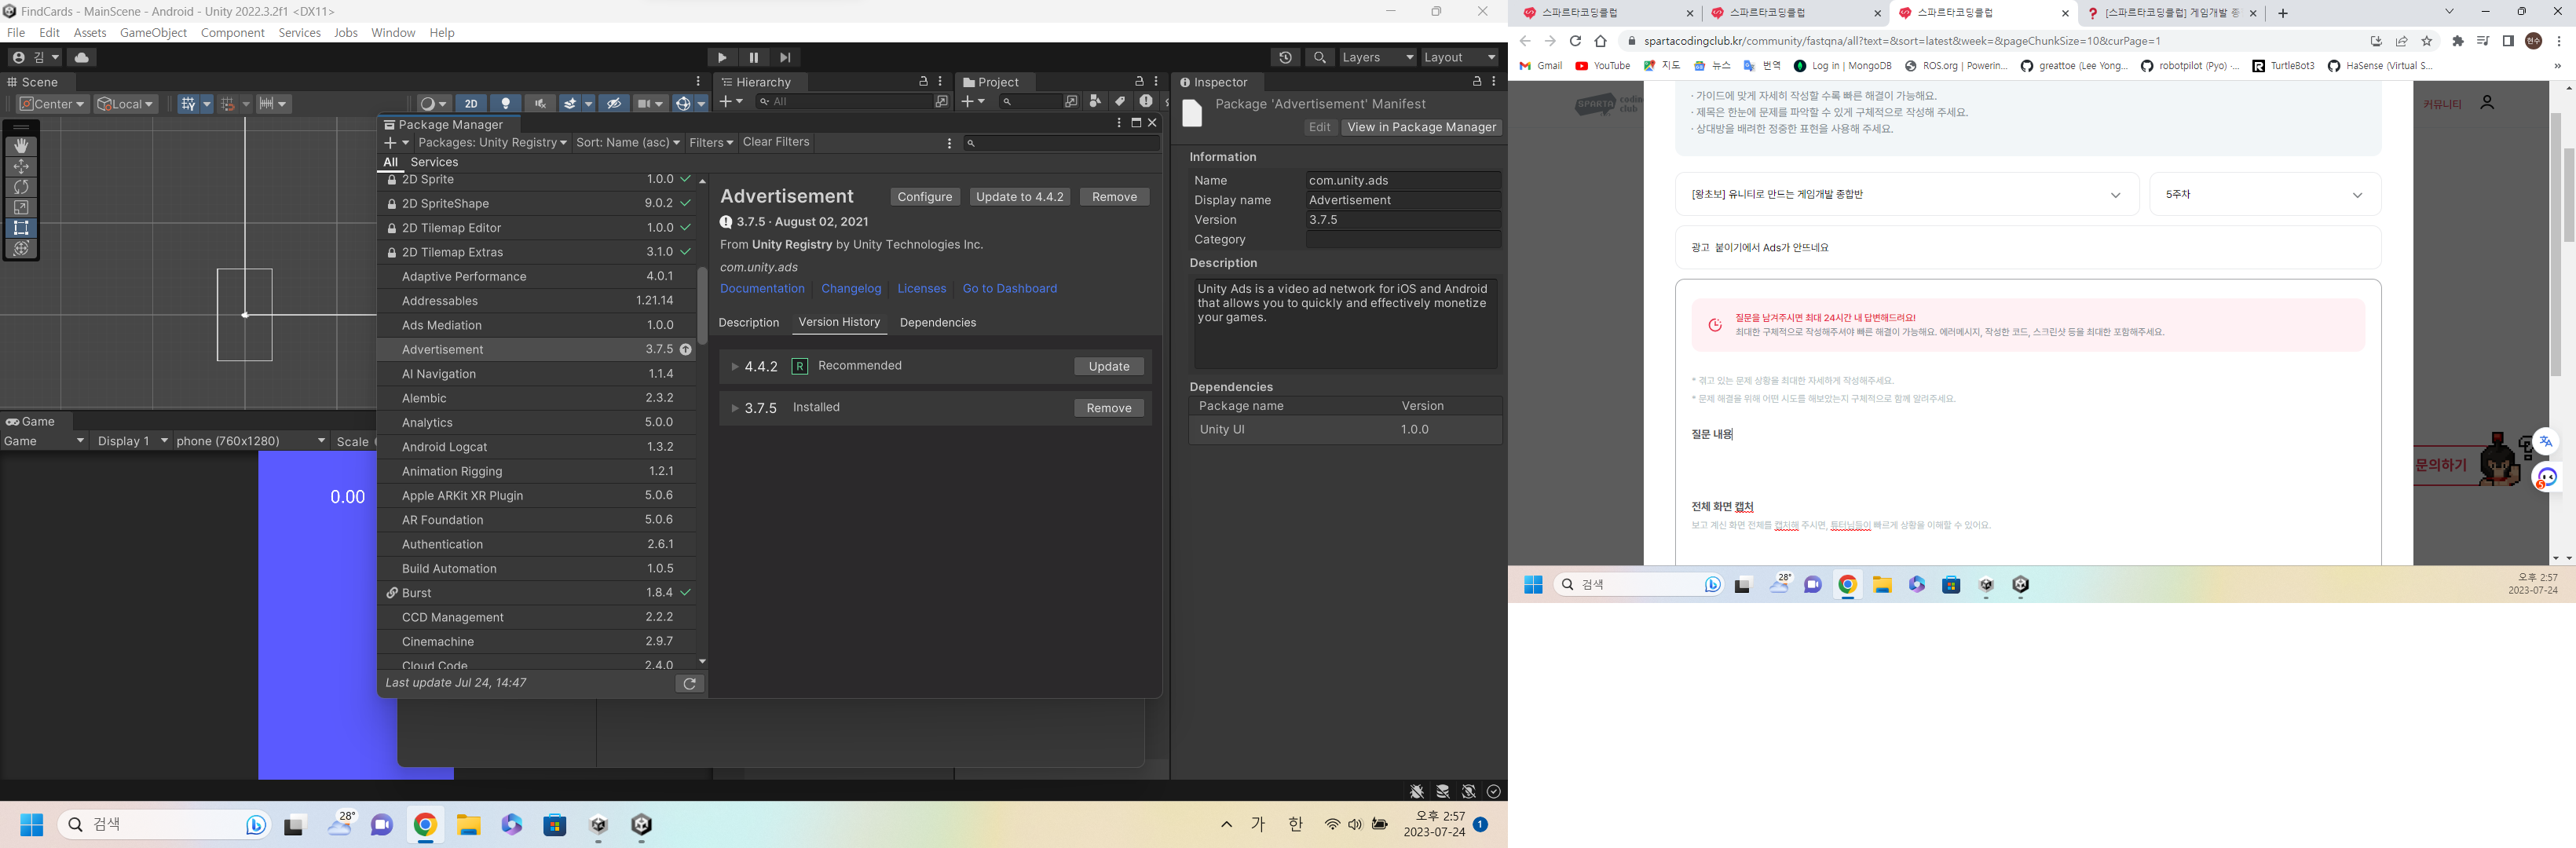Click reload button in Chrome
Screen dimensions: 2576x848
click(x=1575, y=41)
